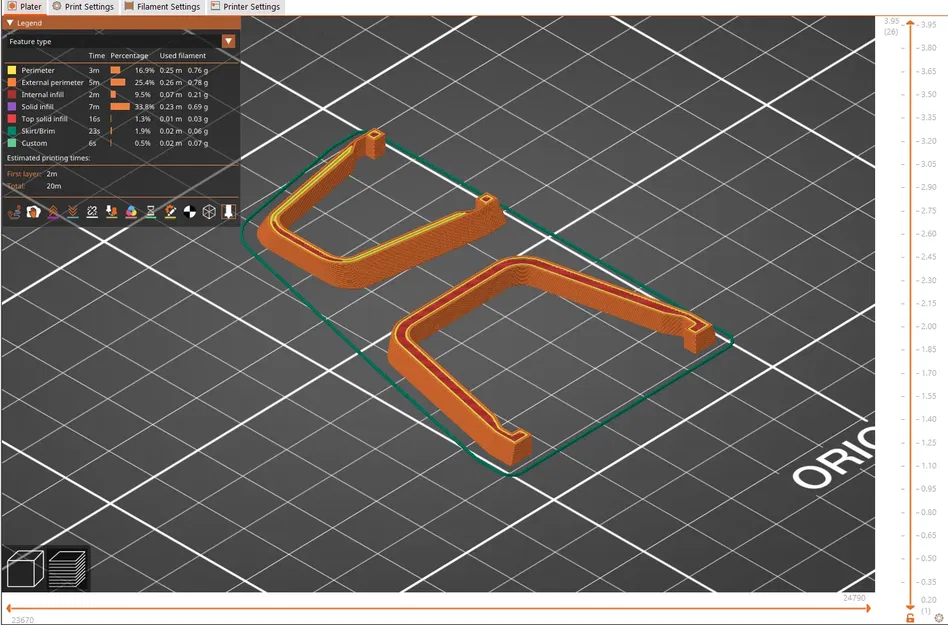
Task: Click Estimated printing times label
Action: coord(48,158)
